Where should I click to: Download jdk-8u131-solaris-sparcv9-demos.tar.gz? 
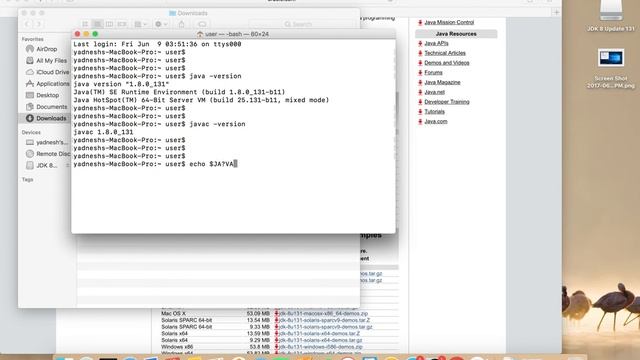click(326, 327)
